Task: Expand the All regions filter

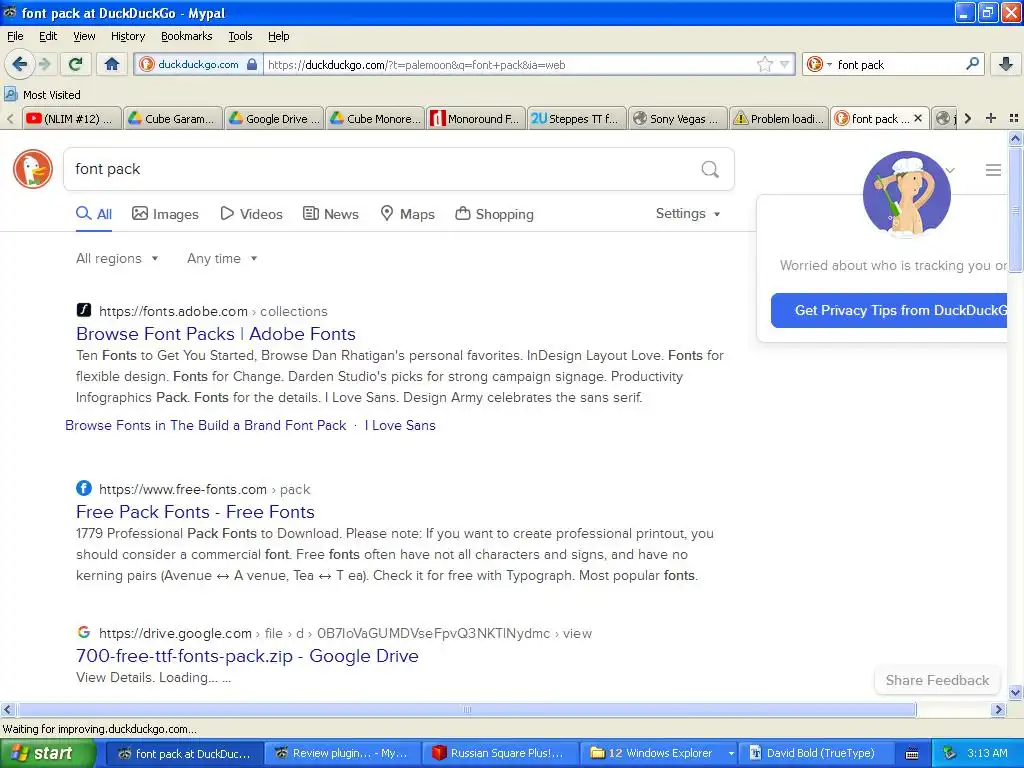Action: point(118,259)
